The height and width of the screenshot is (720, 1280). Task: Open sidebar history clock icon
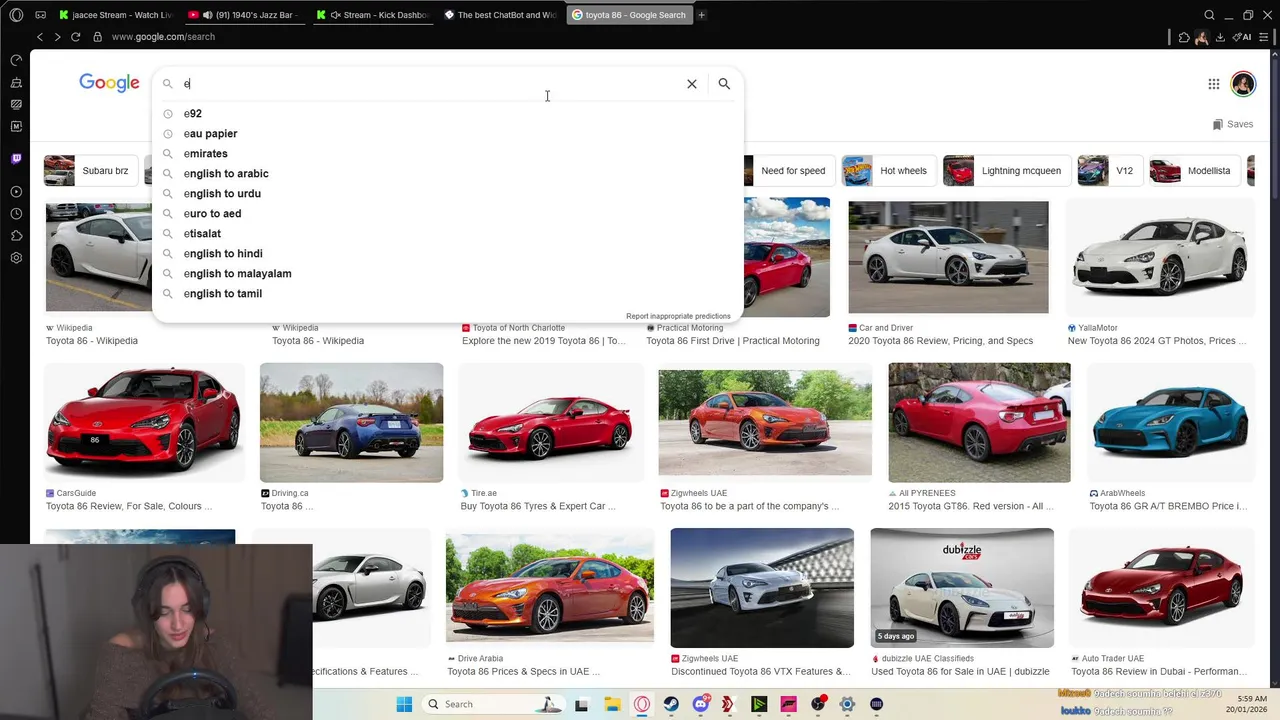(16, 214)
